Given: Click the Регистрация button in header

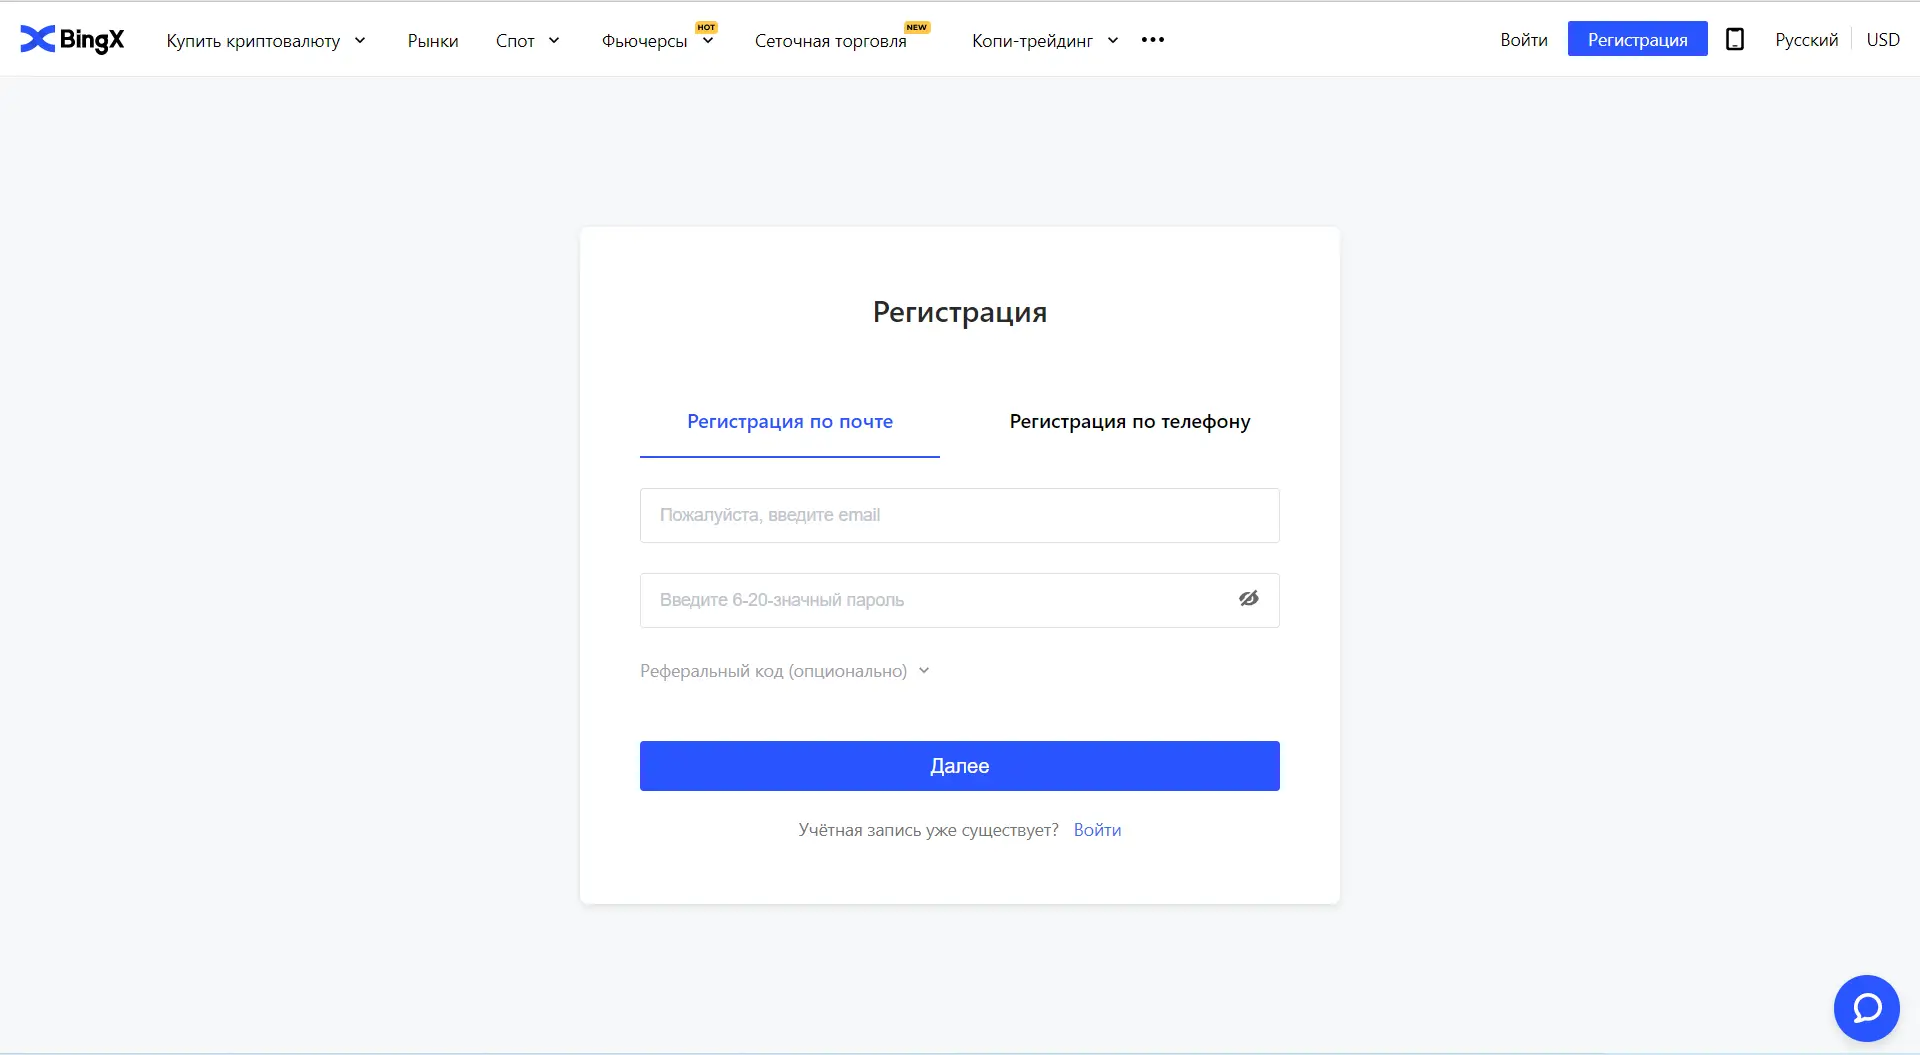Looking at the screenshot, I should click(1637, 39).
